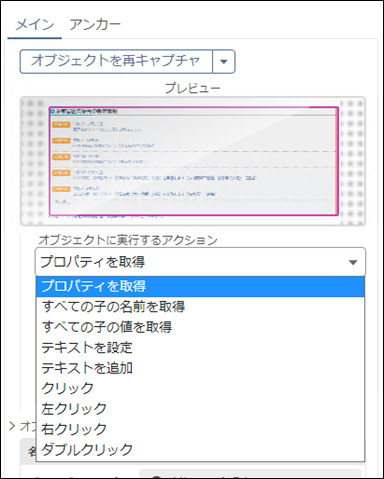Choose すべての子の値を取得 option

click(200, 327)
